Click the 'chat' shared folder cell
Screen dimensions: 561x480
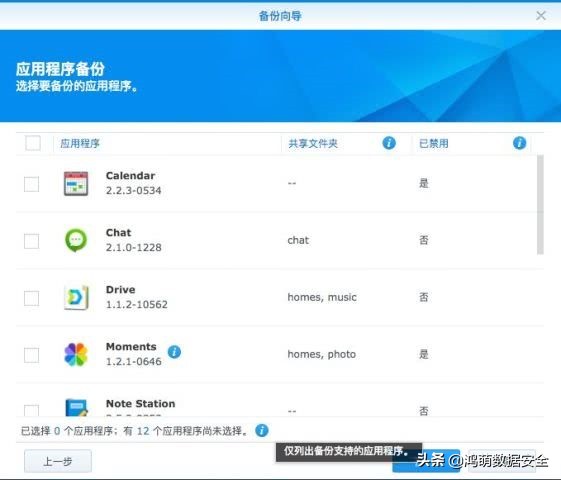[298, 240]
